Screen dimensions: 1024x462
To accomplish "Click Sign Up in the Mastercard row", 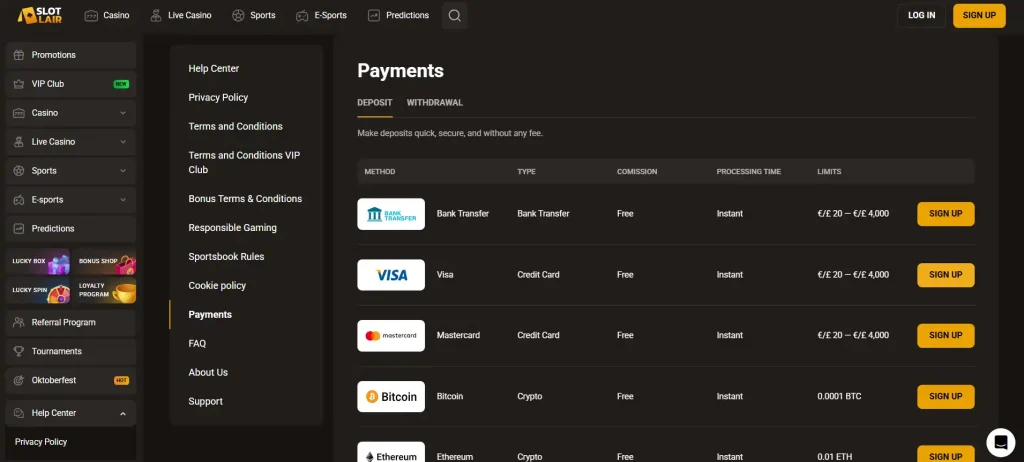I will pos(946,335).
